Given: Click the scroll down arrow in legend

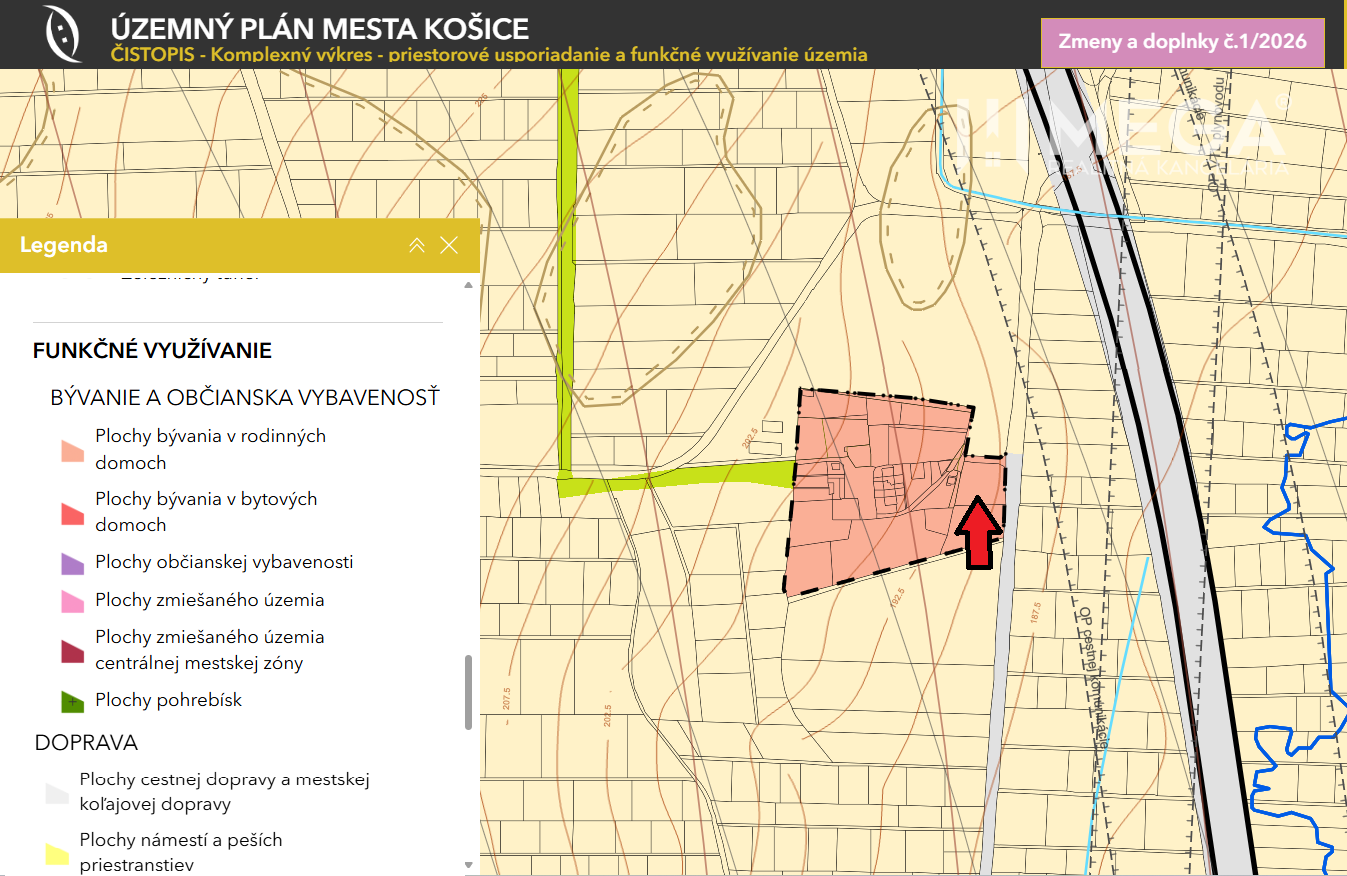Looking at the screenshot, I should pos(468,864).
